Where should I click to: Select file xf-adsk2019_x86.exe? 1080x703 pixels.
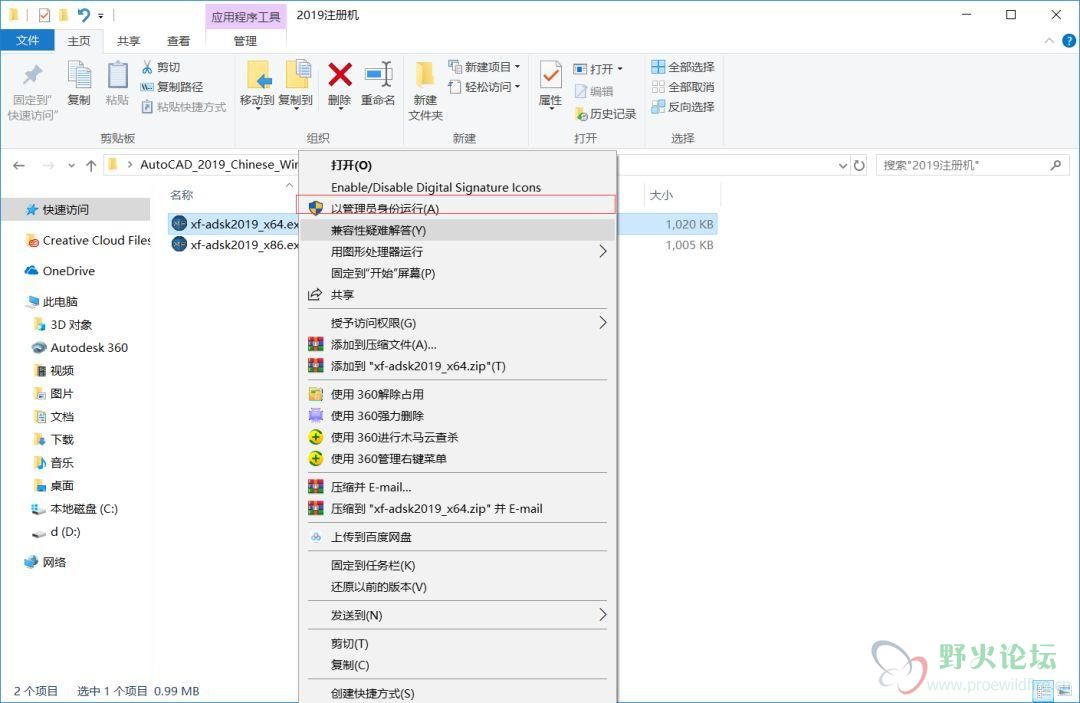[x=234, y=245]
